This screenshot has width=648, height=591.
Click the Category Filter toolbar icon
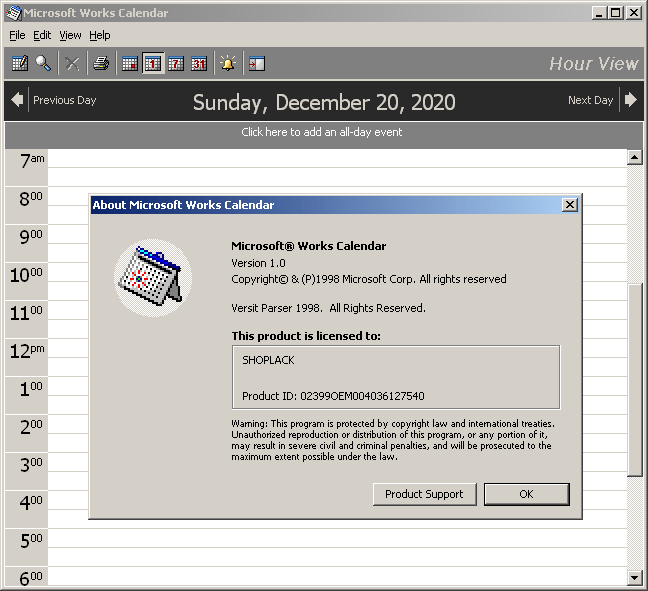pos(256,63)
